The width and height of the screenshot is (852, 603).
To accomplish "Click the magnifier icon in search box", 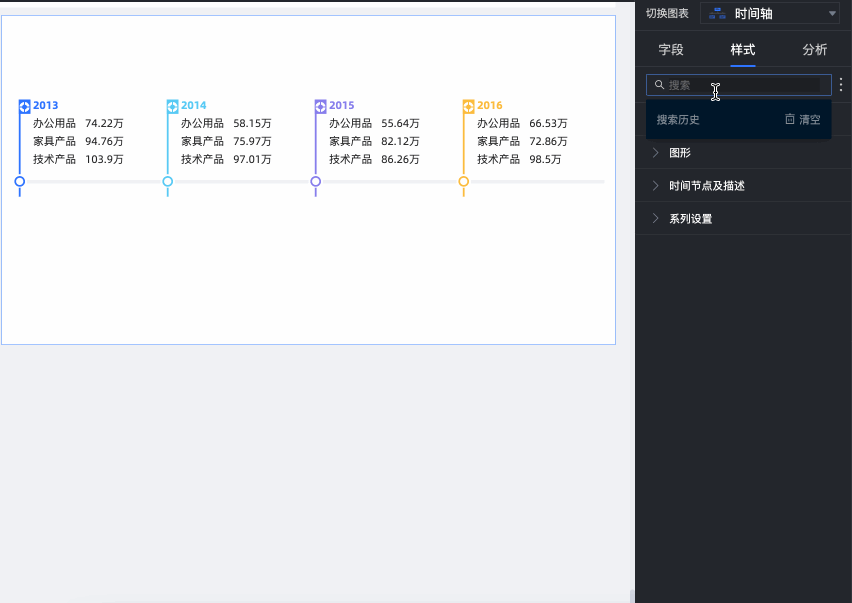I will point(659,85).
